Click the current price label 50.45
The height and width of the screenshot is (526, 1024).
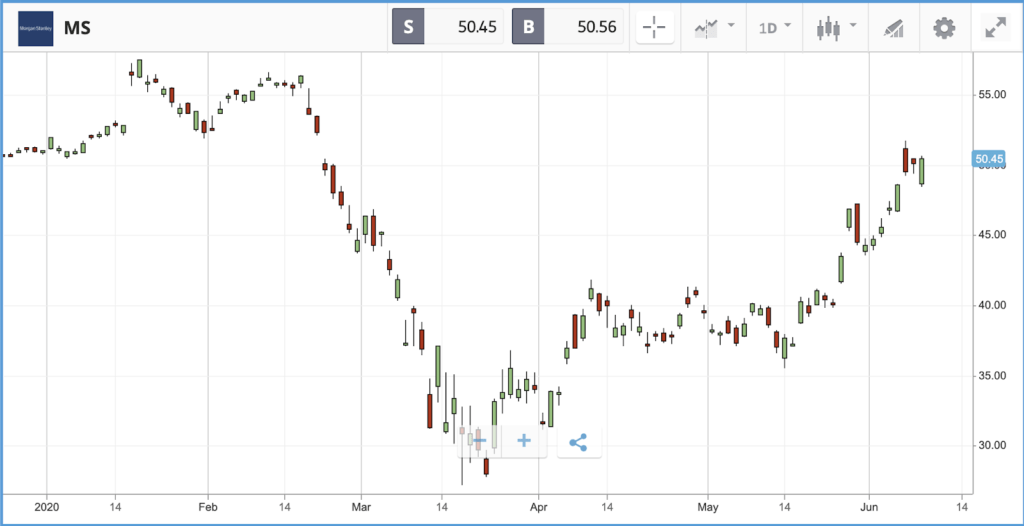click(x=988, y=159)
